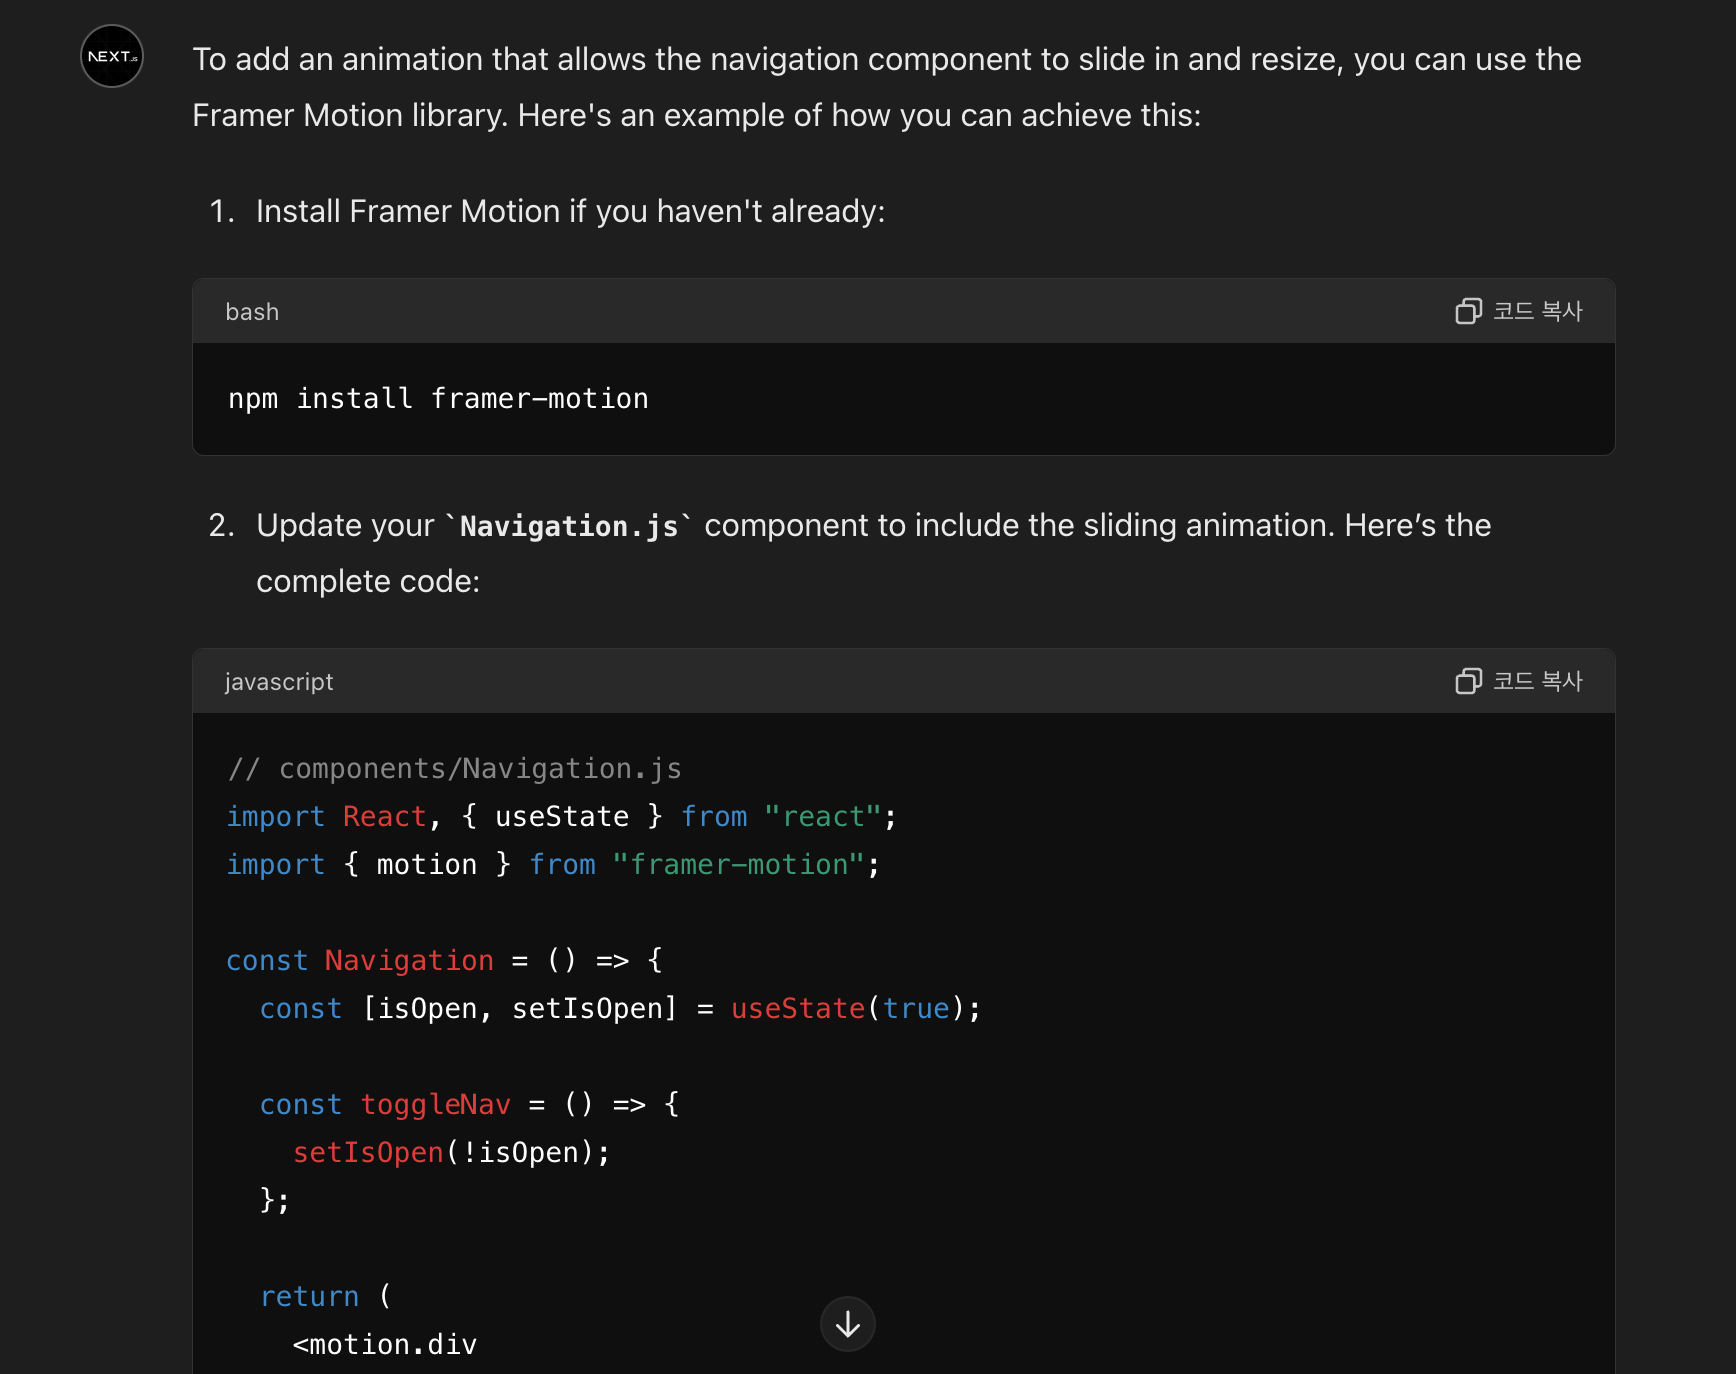Image resolution: width=1736 pixels, height=1374 pixels.
Task: Click 'Install Framer Motion if you haven't already' step
Action: (x=570, y=211)
